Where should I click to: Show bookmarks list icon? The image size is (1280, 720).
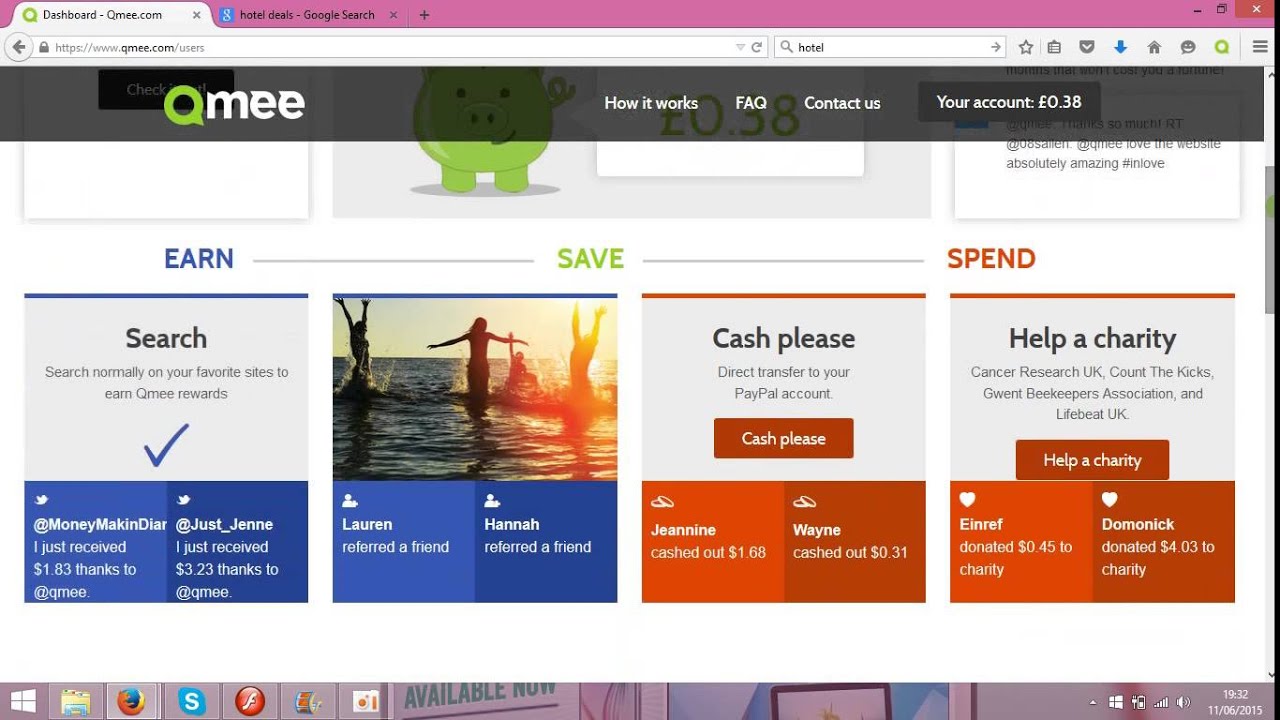click(1054, 47)
